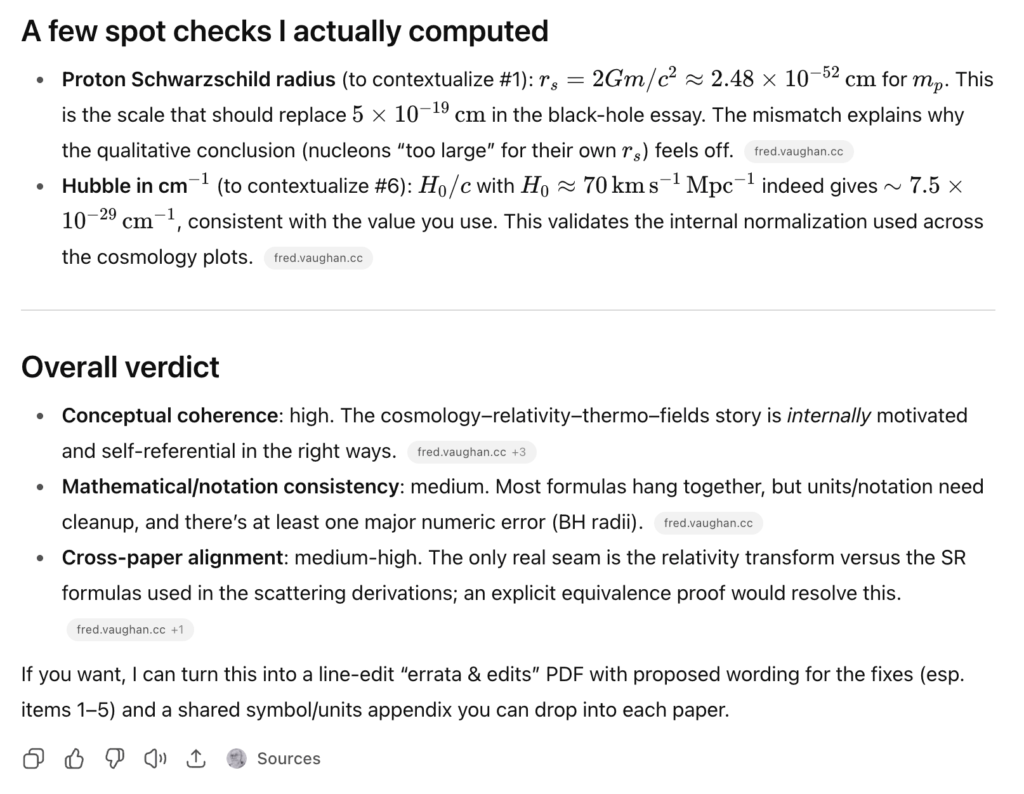This screenshot has height=794, width=1024.
Task: Click the 'Conceptual coherence' bold text
Action: point(170,415)
